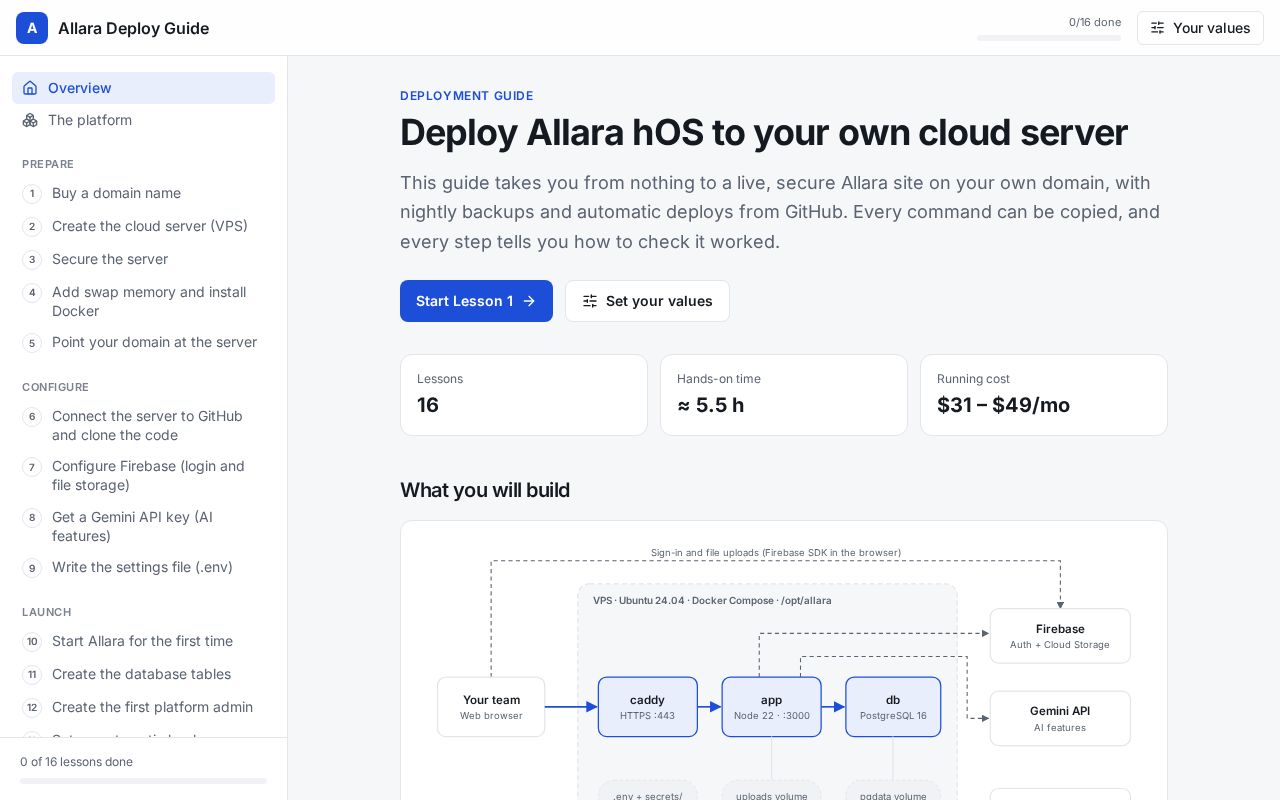Open Create the cloud server (VPS) lesson
The width and height of the screenshot is (1280, 800).
(x=143, y=226)
